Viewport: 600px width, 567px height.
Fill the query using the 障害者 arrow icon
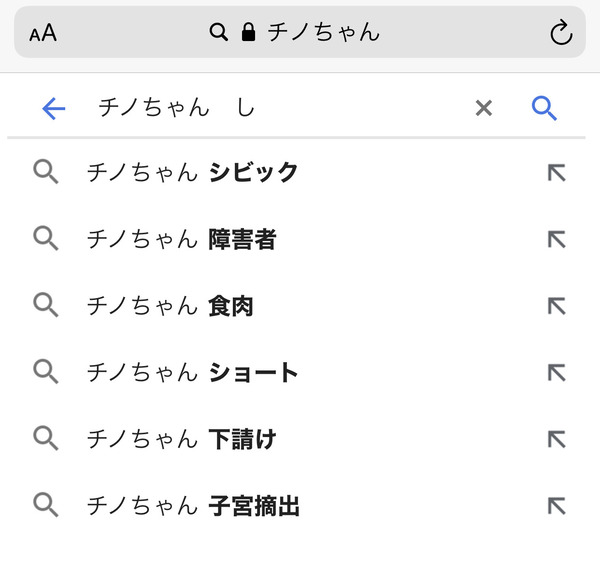point(556,240)
